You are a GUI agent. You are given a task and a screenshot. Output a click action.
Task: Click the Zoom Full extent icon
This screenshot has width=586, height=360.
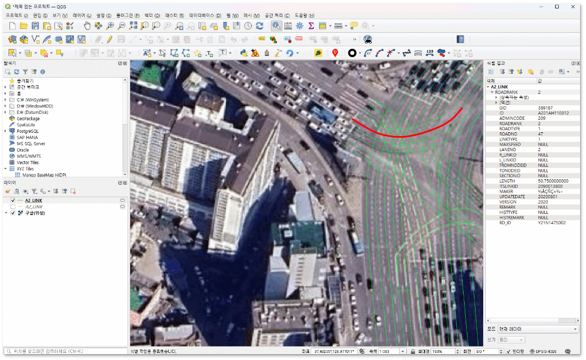pos(133,26)
